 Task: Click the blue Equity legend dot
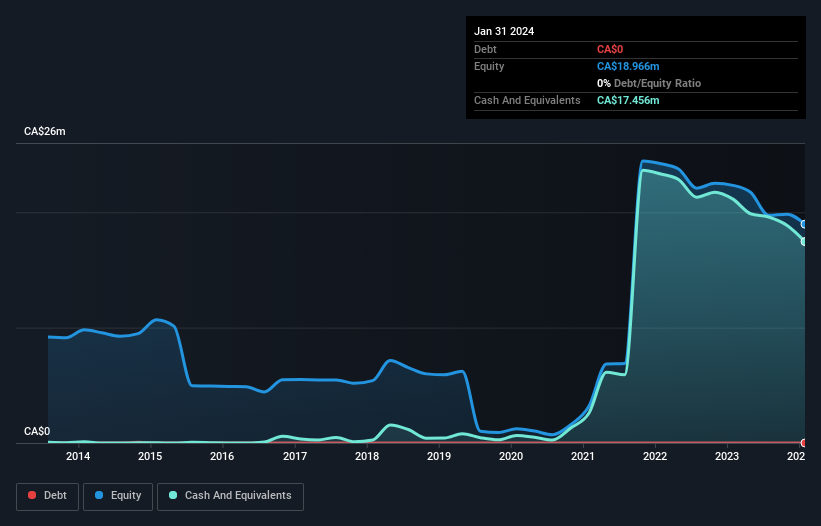pyautogui.click(x=99, y=495)
